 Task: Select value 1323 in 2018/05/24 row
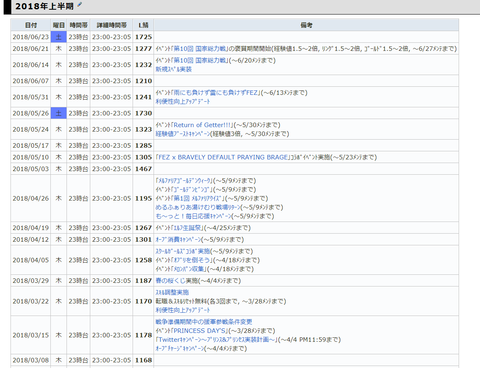(143, 129)
